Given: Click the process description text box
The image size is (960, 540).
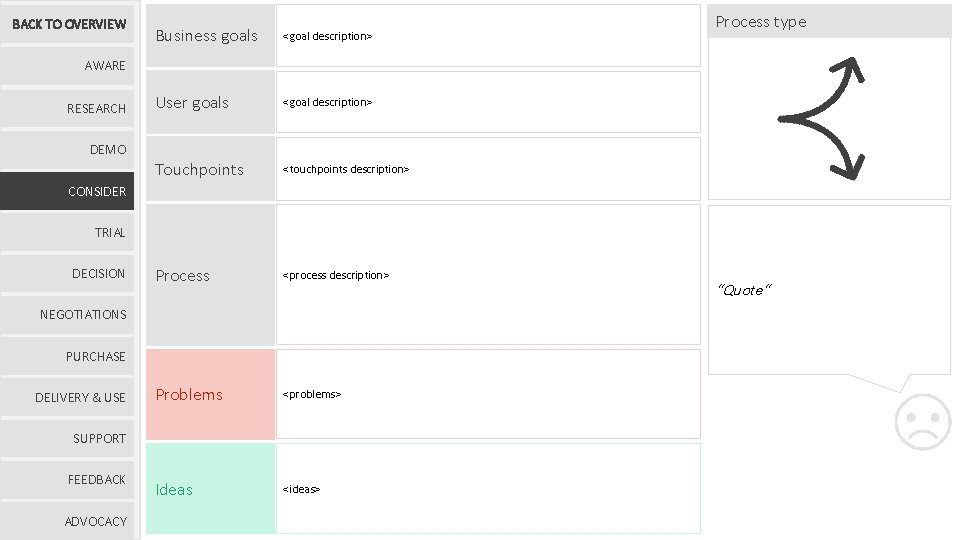Looking at the screenshot, I should pos(488,275).
